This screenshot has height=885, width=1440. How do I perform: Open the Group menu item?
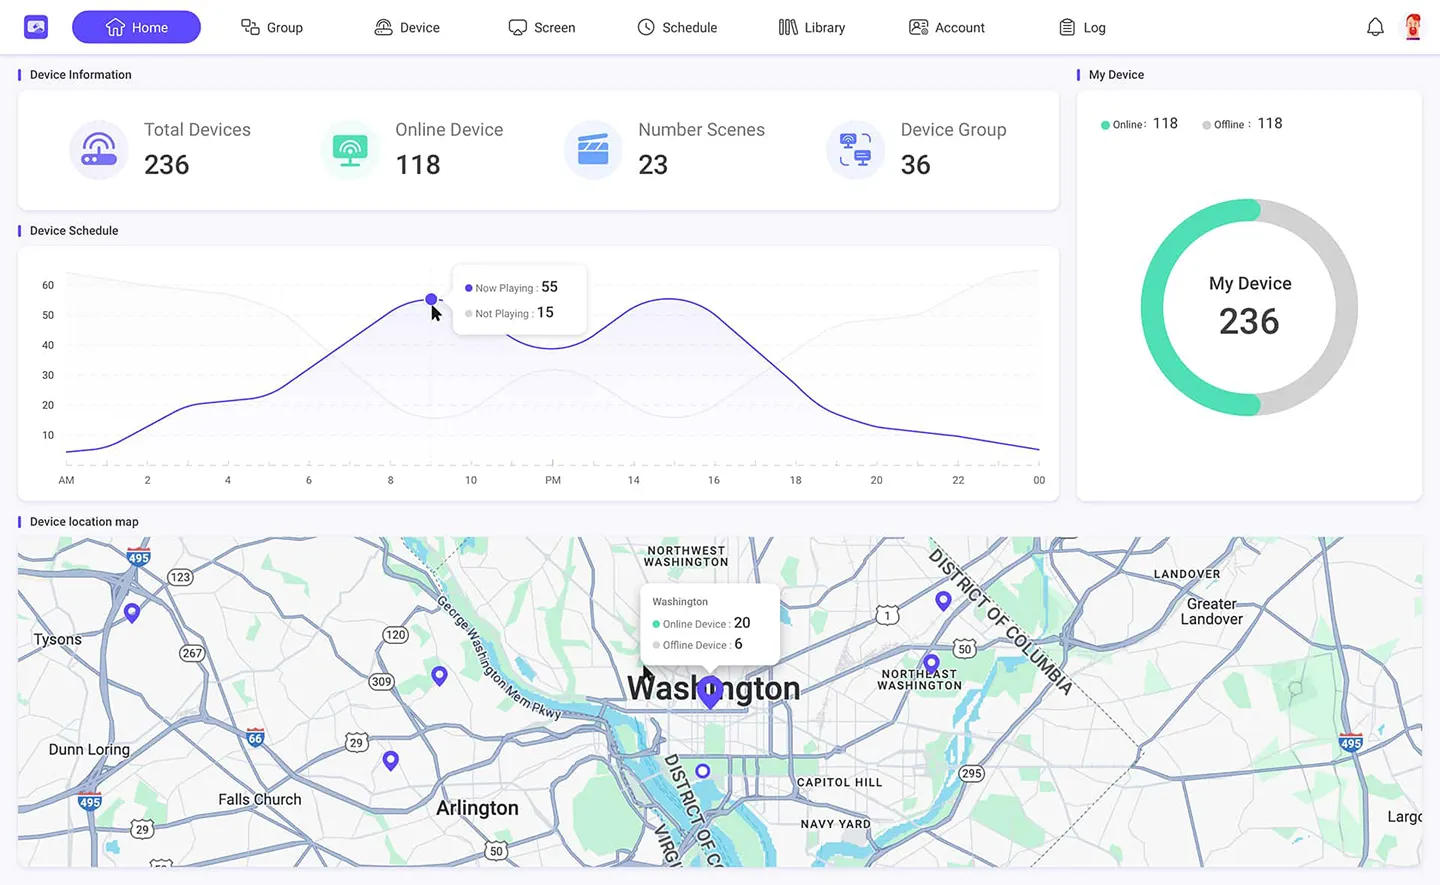pos(272,27)
